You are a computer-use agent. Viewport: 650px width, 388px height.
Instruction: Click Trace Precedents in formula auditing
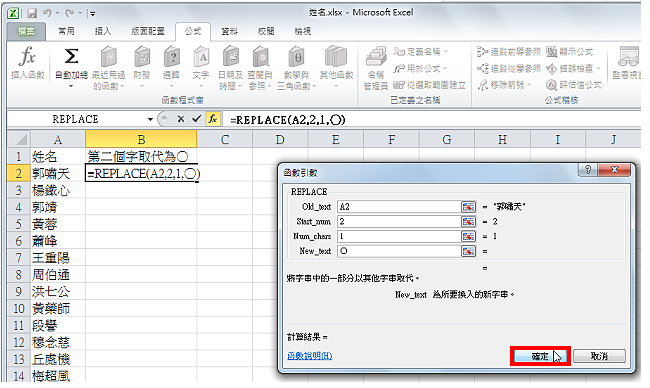click(x=509, y=52)
